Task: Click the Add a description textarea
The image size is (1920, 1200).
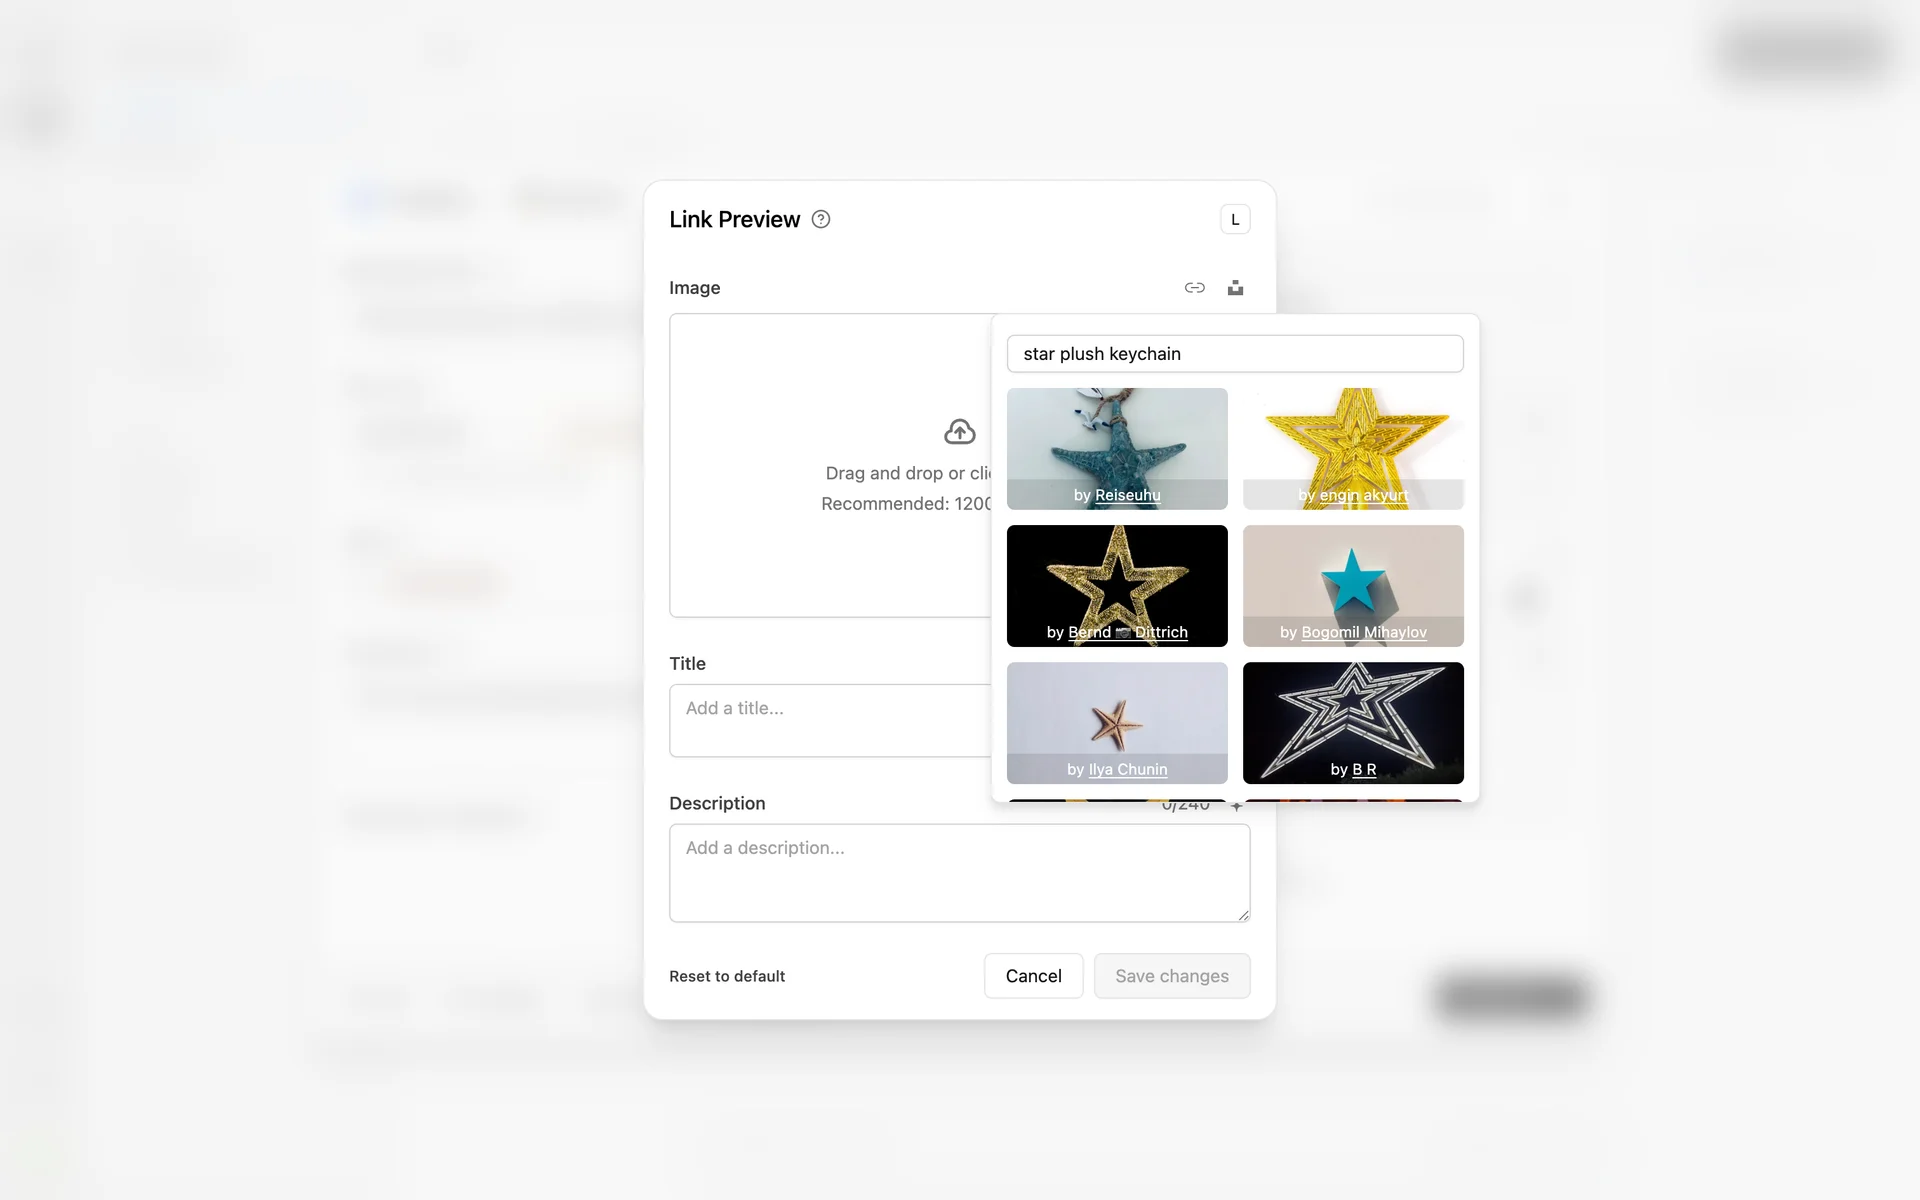Action: (x=958, y=872)
